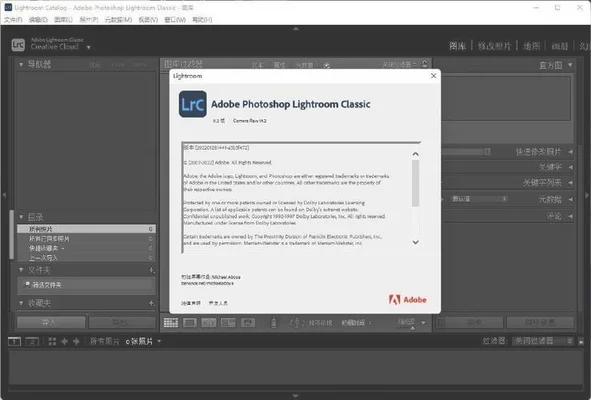Open the filmstrip source dropdown after 0张照片
591x400 pixels.
(x=159, y=341)
